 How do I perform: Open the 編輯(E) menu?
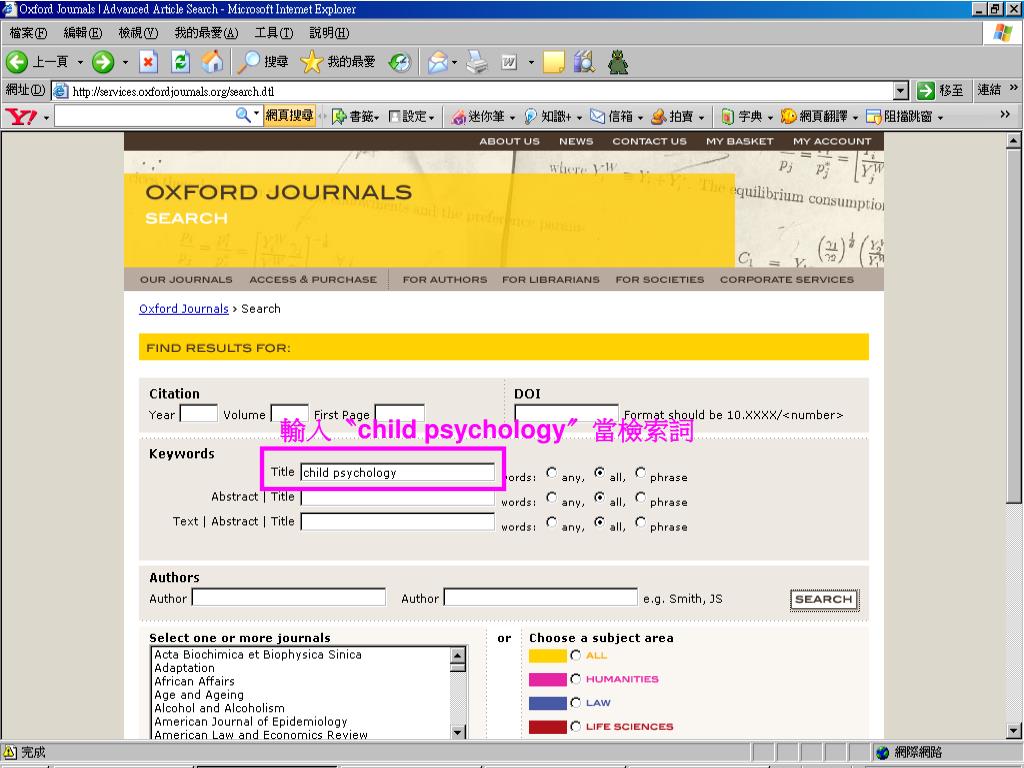(x=83, y=33)
